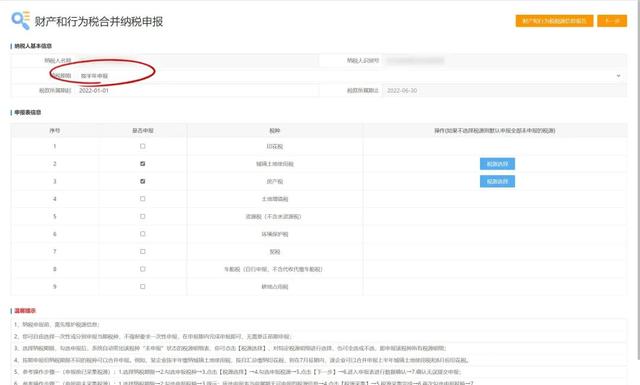This screenshot has height=385, width=640.
Task: Click 税源选择 button in 房产税 row
Action: tap(497, 181)
